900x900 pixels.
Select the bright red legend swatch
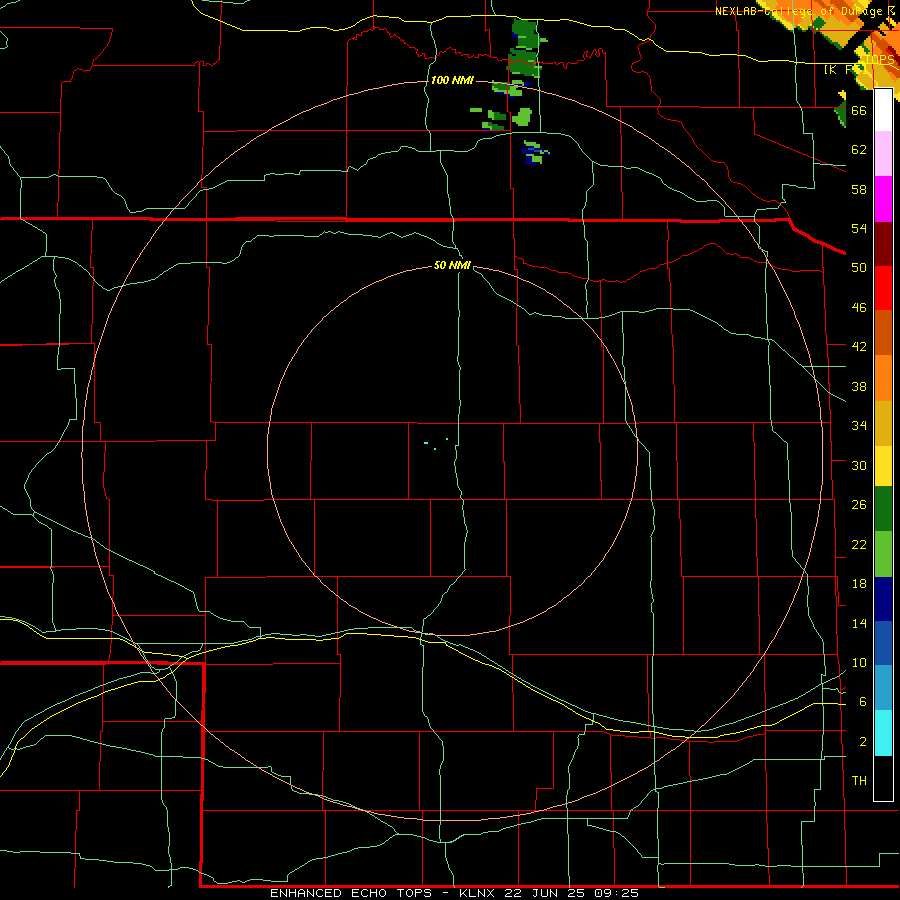(883, 288)
